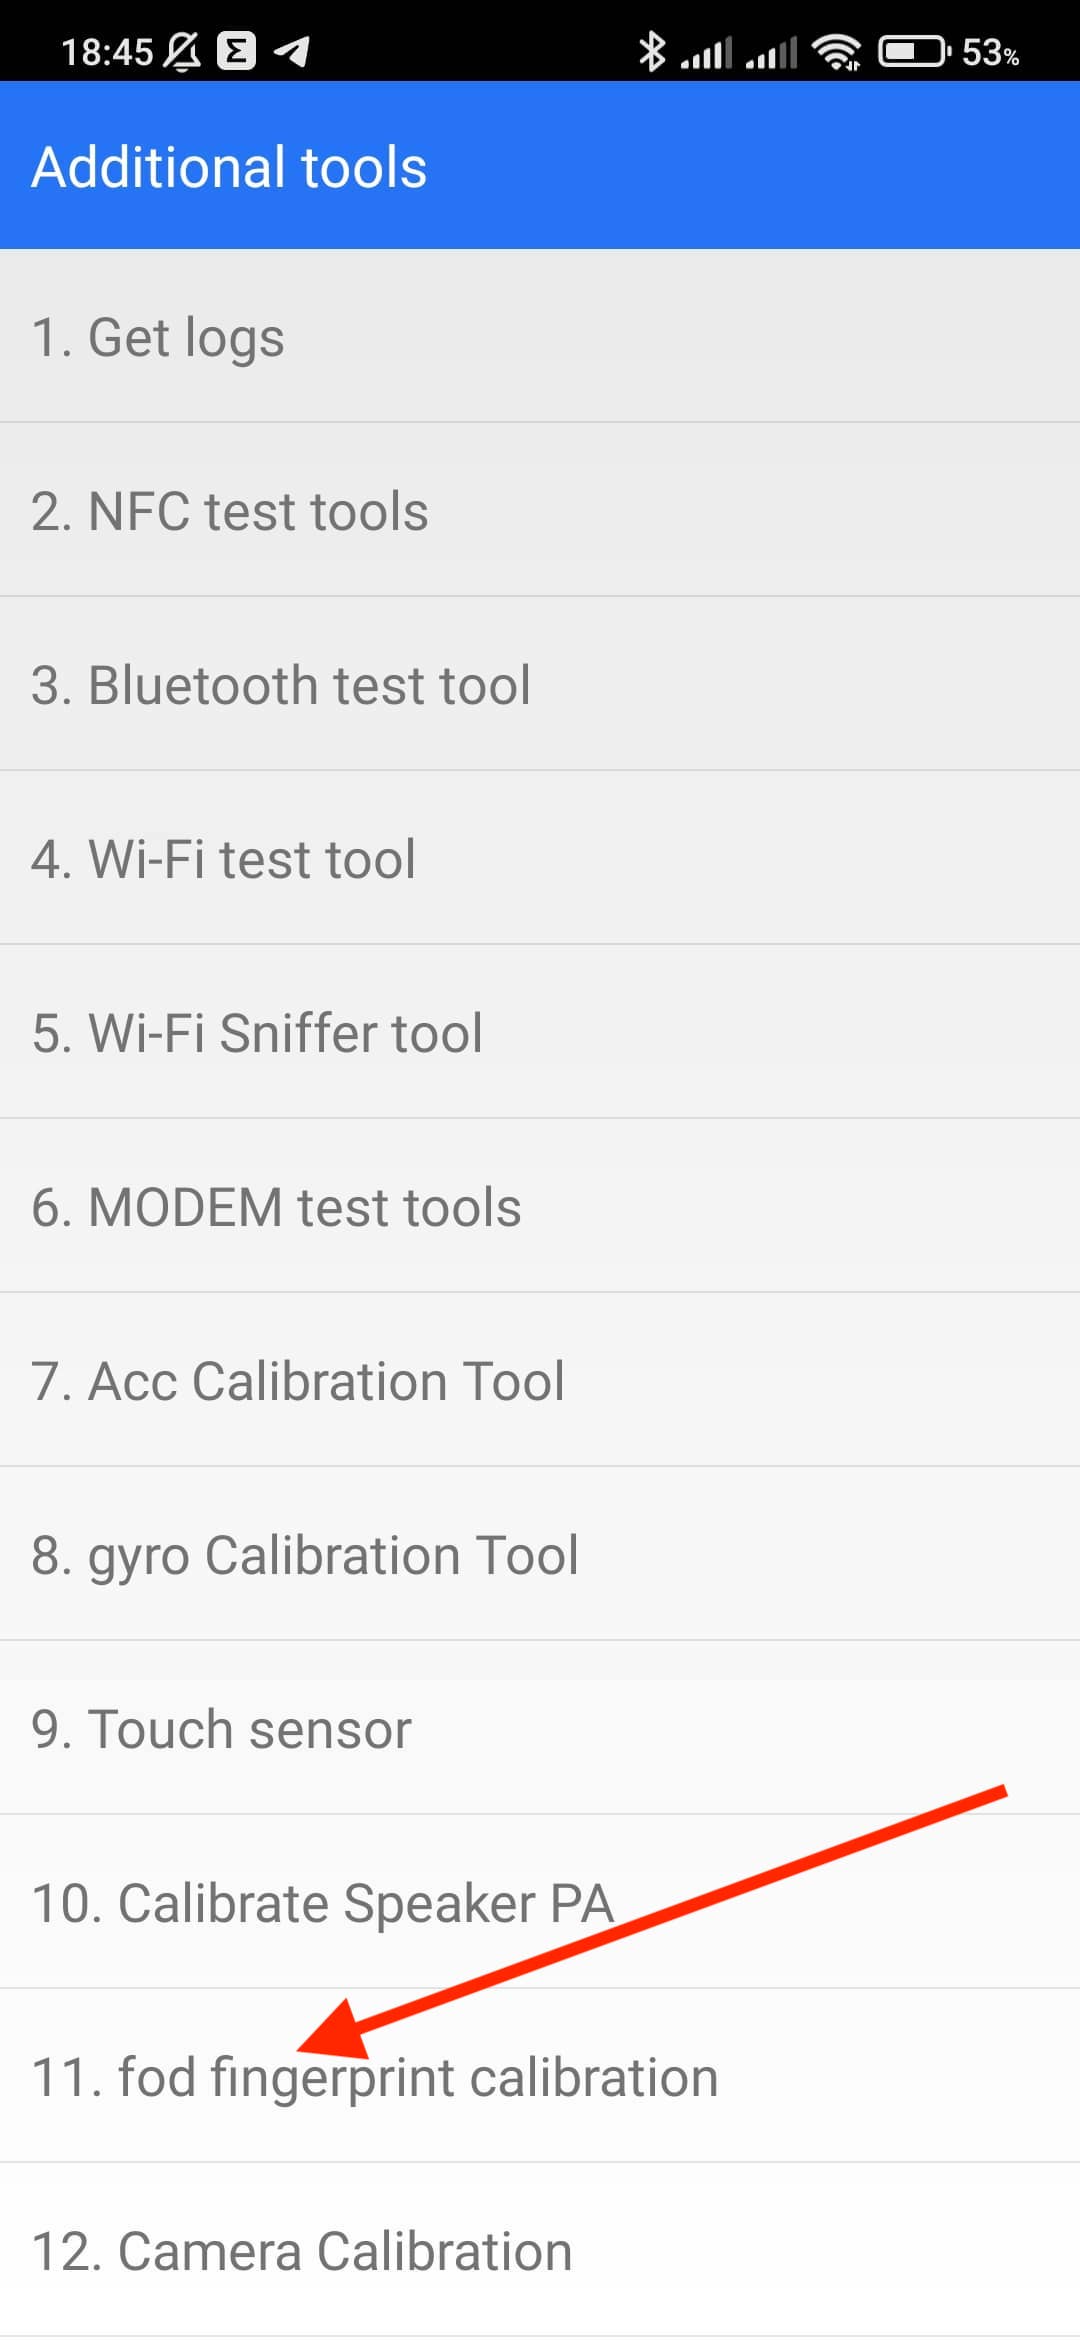
Task: Select the Touch sensor entry
Action: tap(540, 1728)
